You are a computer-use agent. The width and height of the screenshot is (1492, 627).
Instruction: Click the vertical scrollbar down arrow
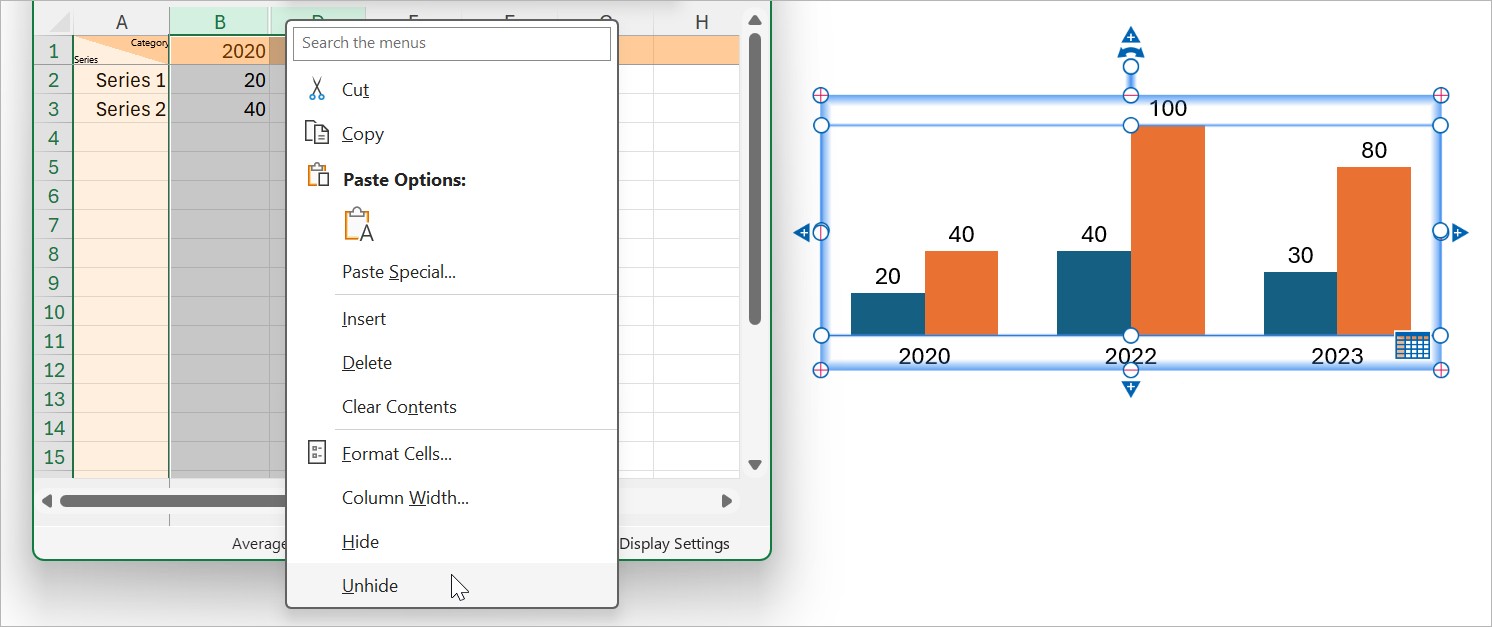[x=755, y=465]
